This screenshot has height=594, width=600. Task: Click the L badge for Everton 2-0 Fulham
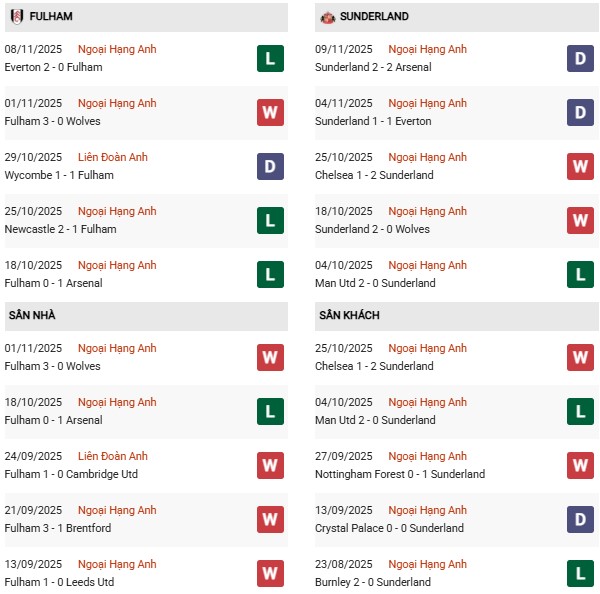coord(270,59)
